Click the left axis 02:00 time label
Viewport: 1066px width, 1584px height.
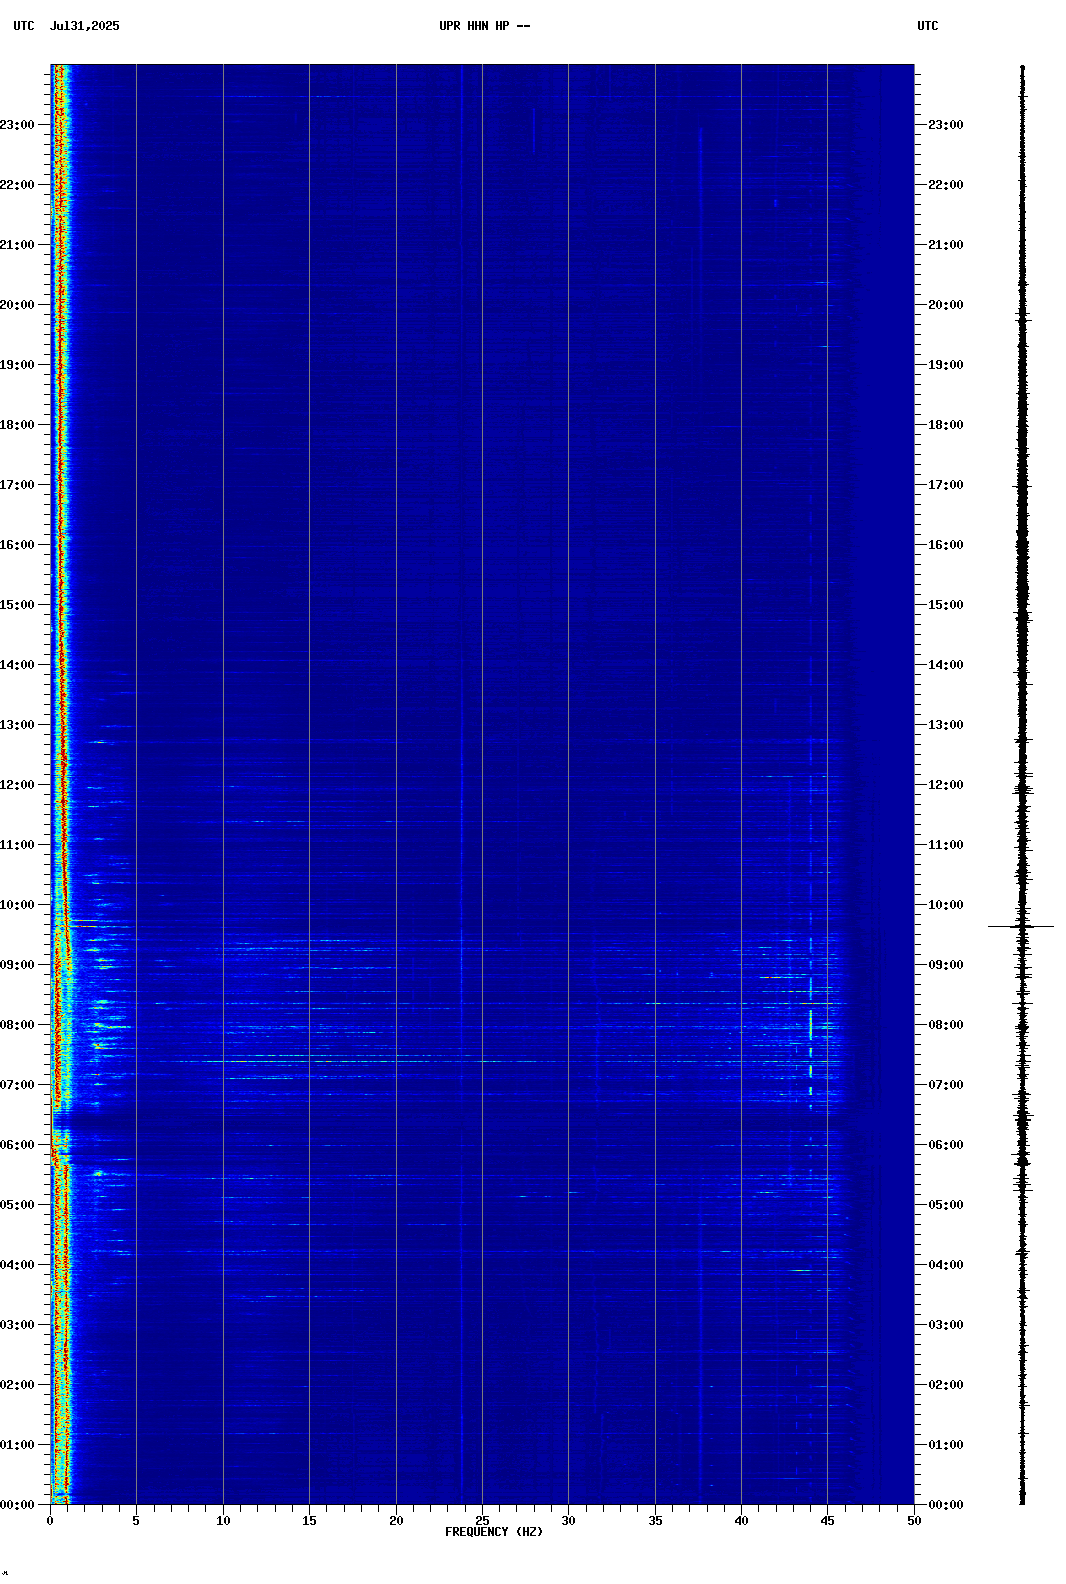click(x=17, y=1385)
